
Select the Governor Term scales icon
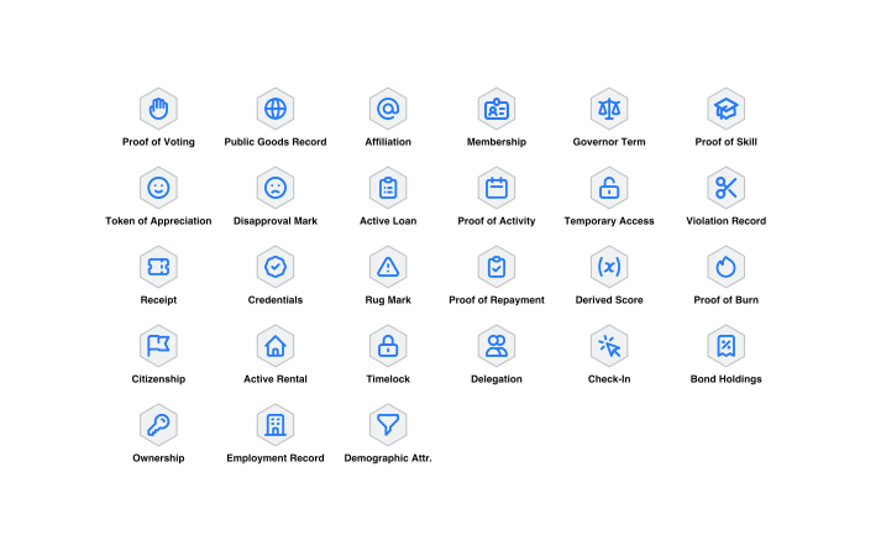(x=609, y=108)
